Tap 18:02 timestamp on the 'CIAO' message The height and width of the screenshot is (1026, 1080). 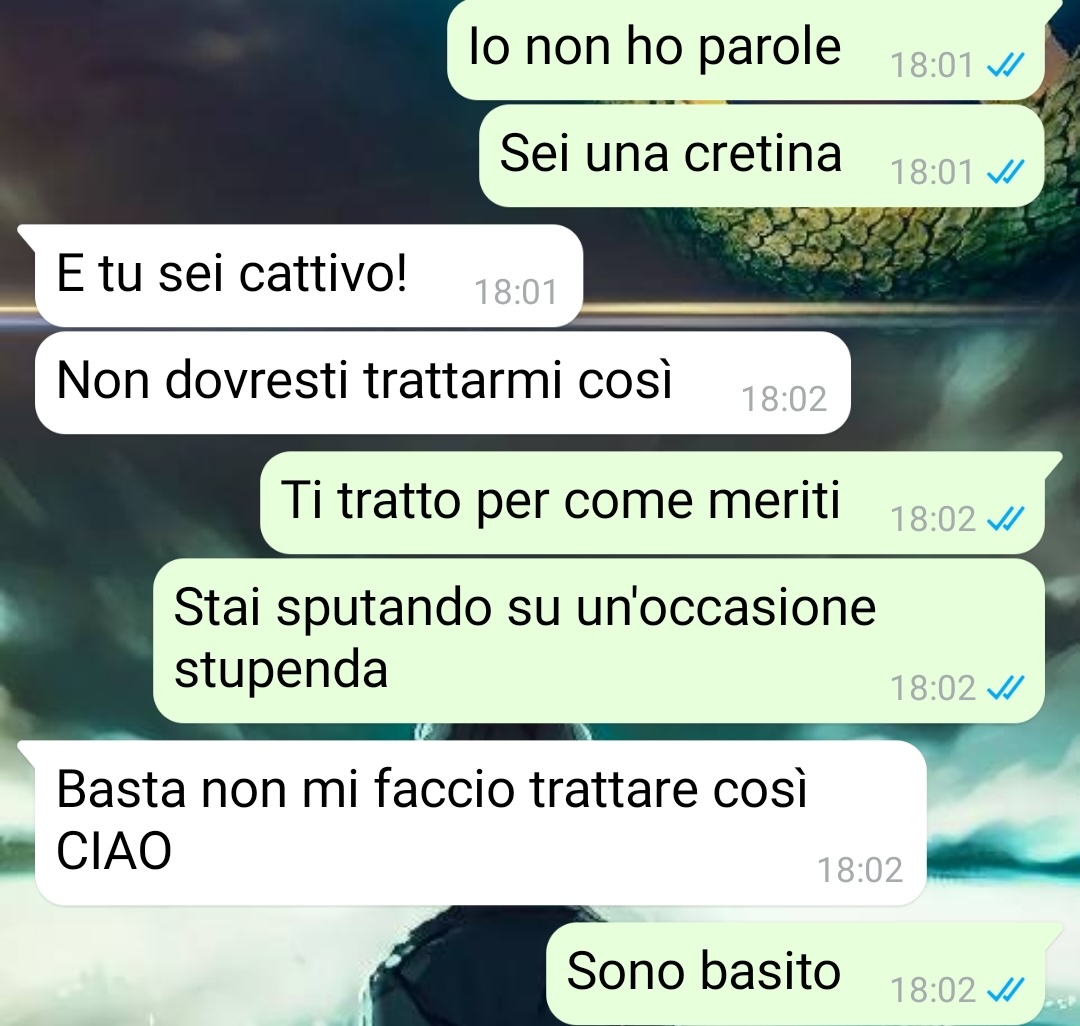pos(860,870)
